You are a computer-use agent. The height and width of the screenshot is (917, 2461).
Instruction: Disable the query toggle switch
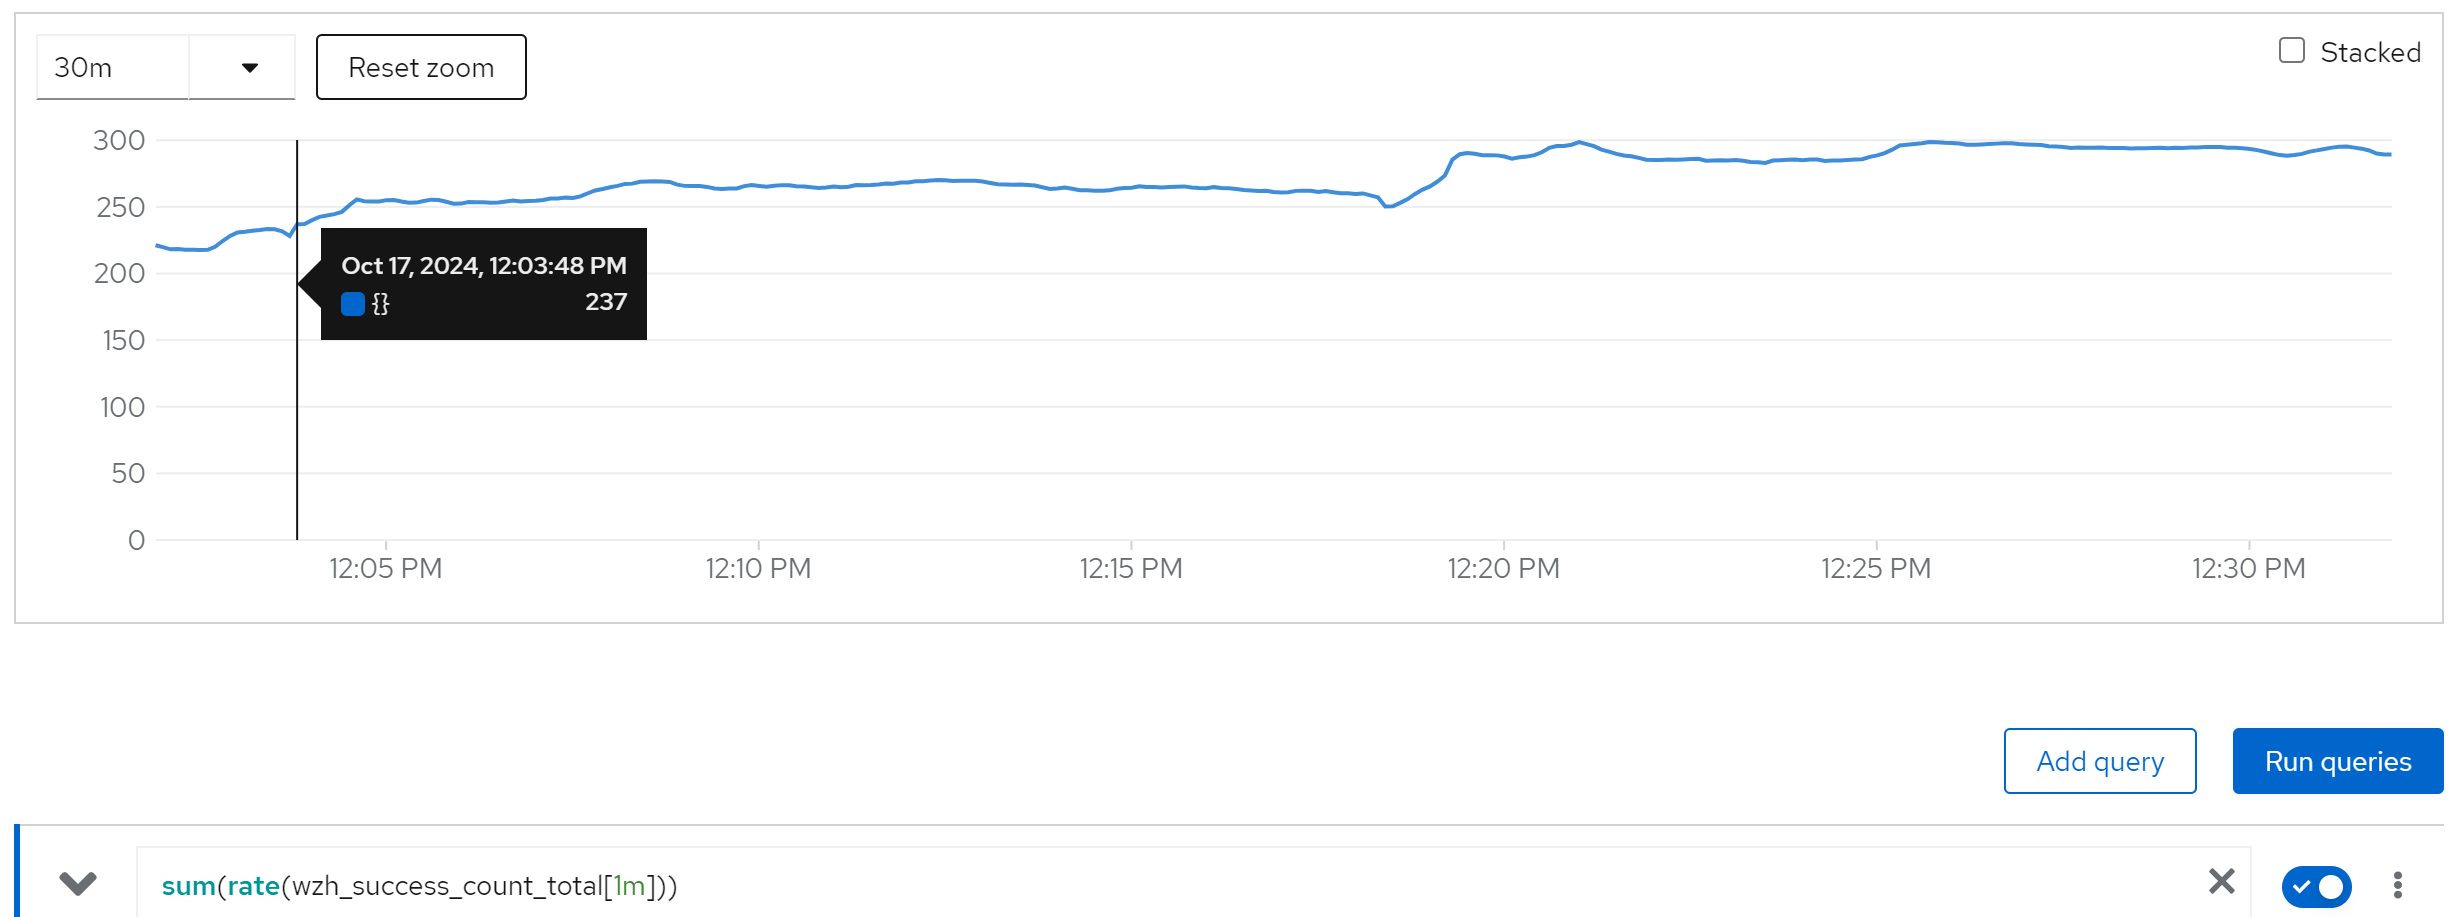coord(2316,886)
